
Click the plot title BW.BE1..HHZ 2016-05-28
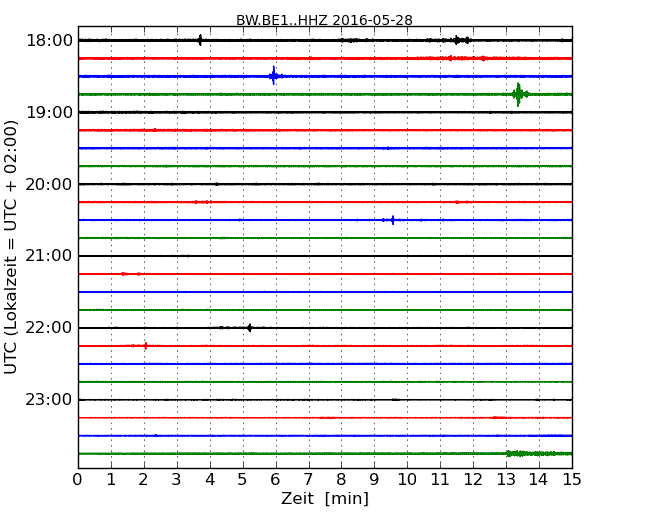tap(324, 20)
